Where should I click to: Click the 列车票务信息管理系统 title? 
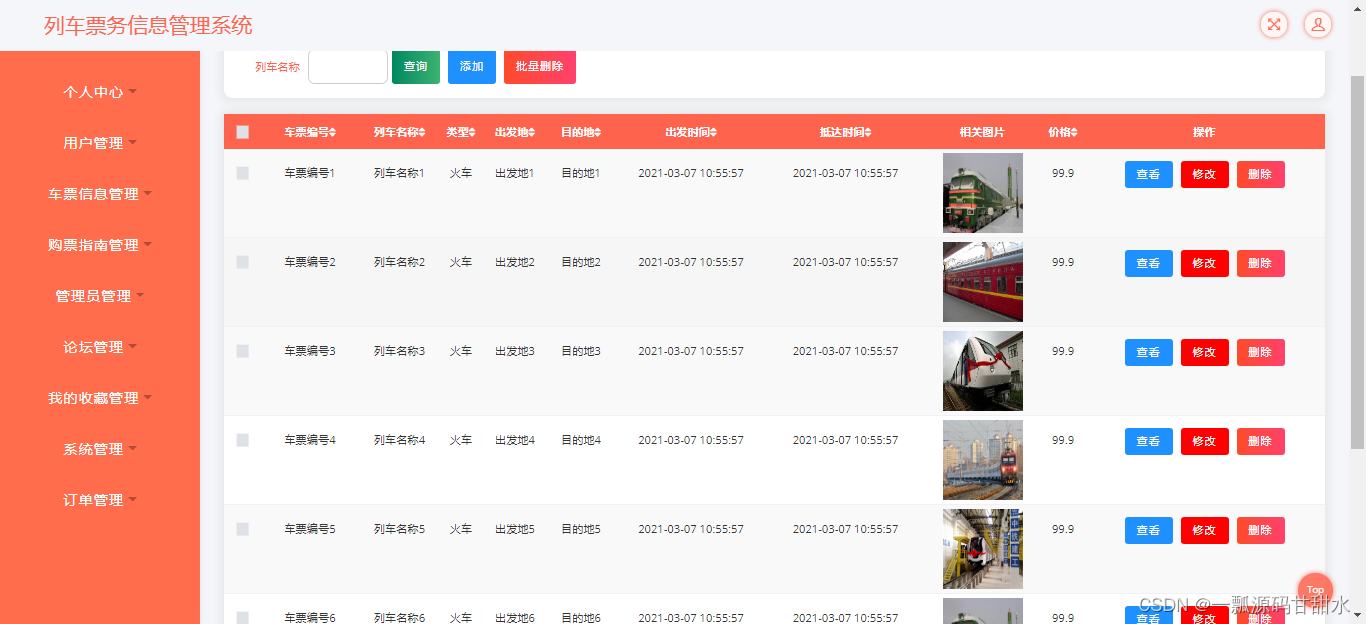148,26
